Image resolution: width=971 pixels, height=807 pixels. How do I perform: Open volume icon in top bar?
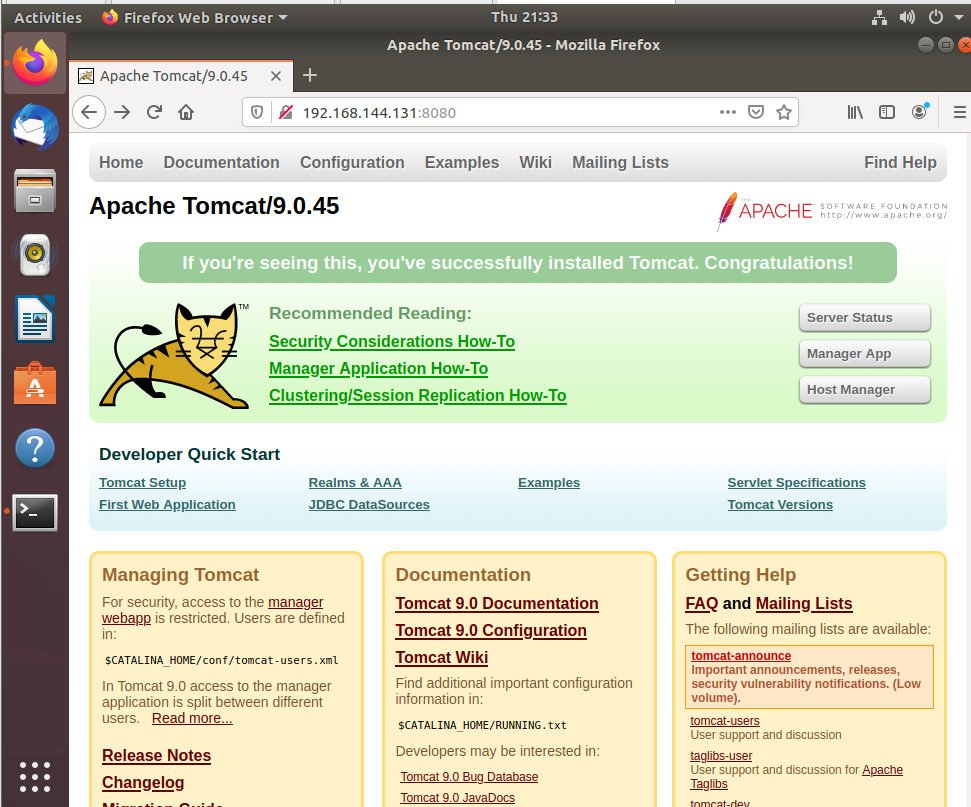click(x=907, y=17)
